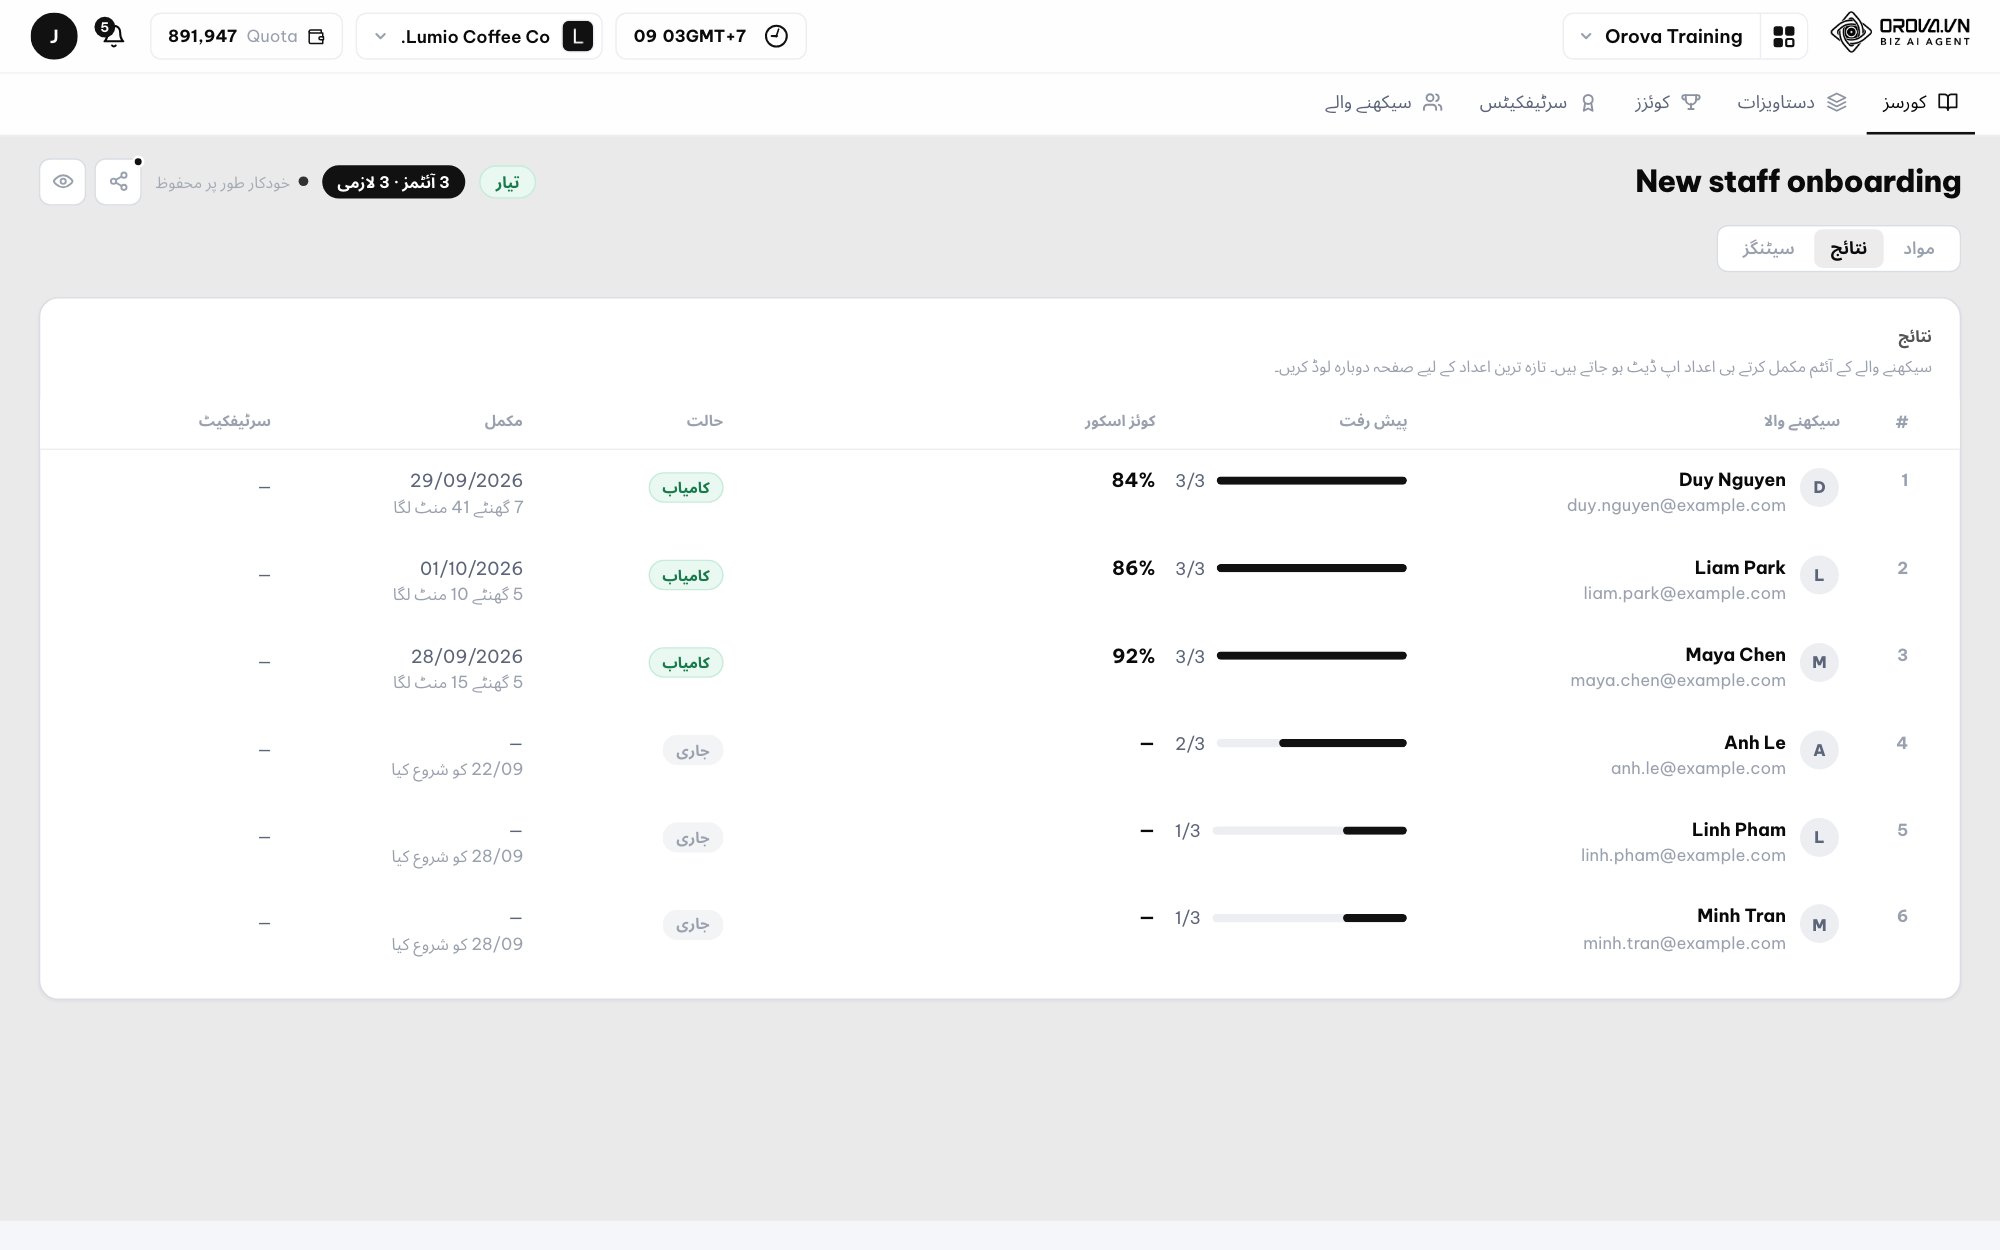Screen dimensions: 2000x1250
Task: Open the notifications bell
Action: tap(113, 36)
